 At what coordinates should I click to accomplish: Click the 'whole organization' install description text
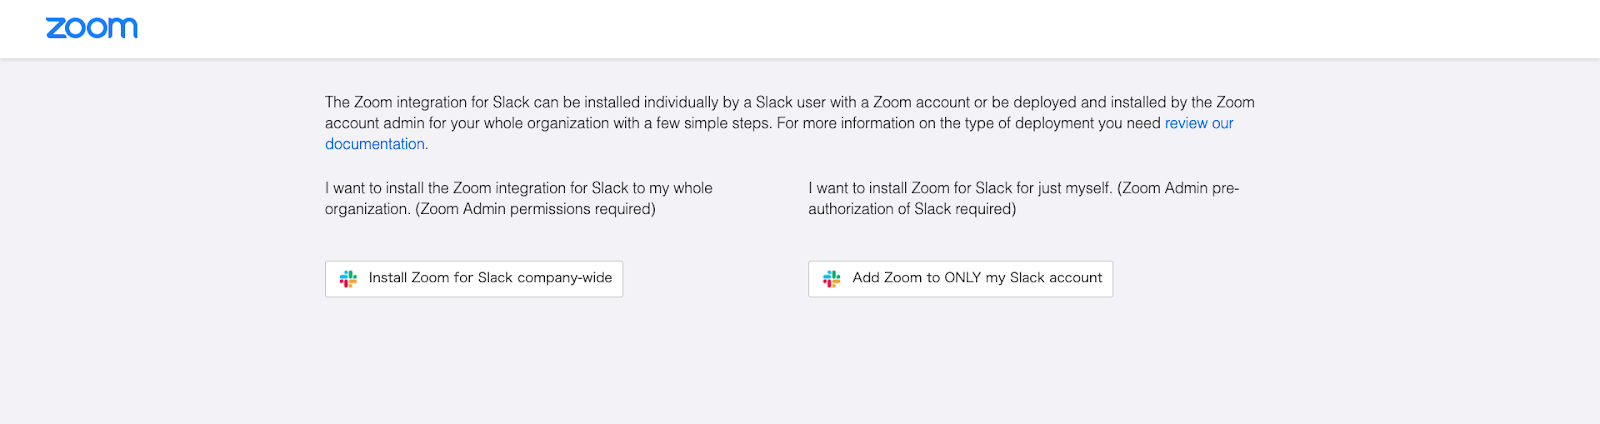(519, 198)
